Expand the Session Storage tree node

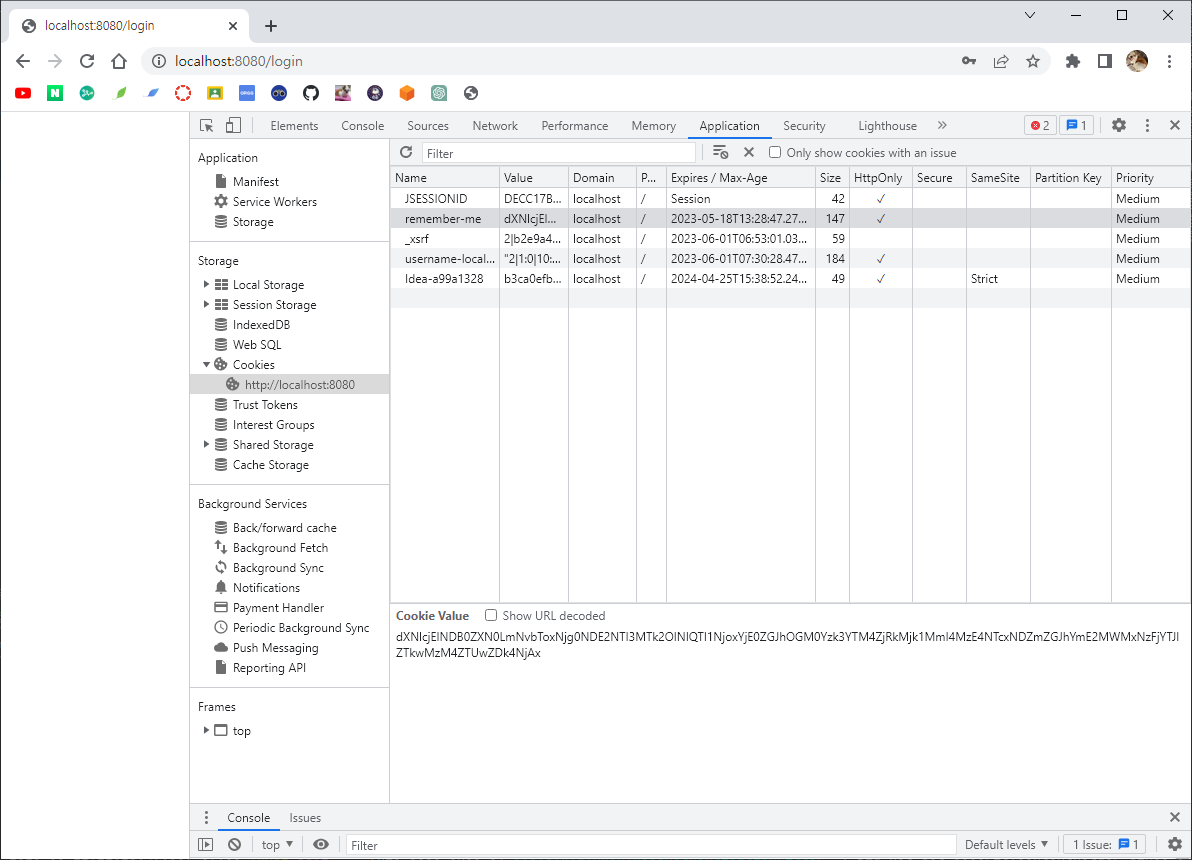[x=206, y=304]
